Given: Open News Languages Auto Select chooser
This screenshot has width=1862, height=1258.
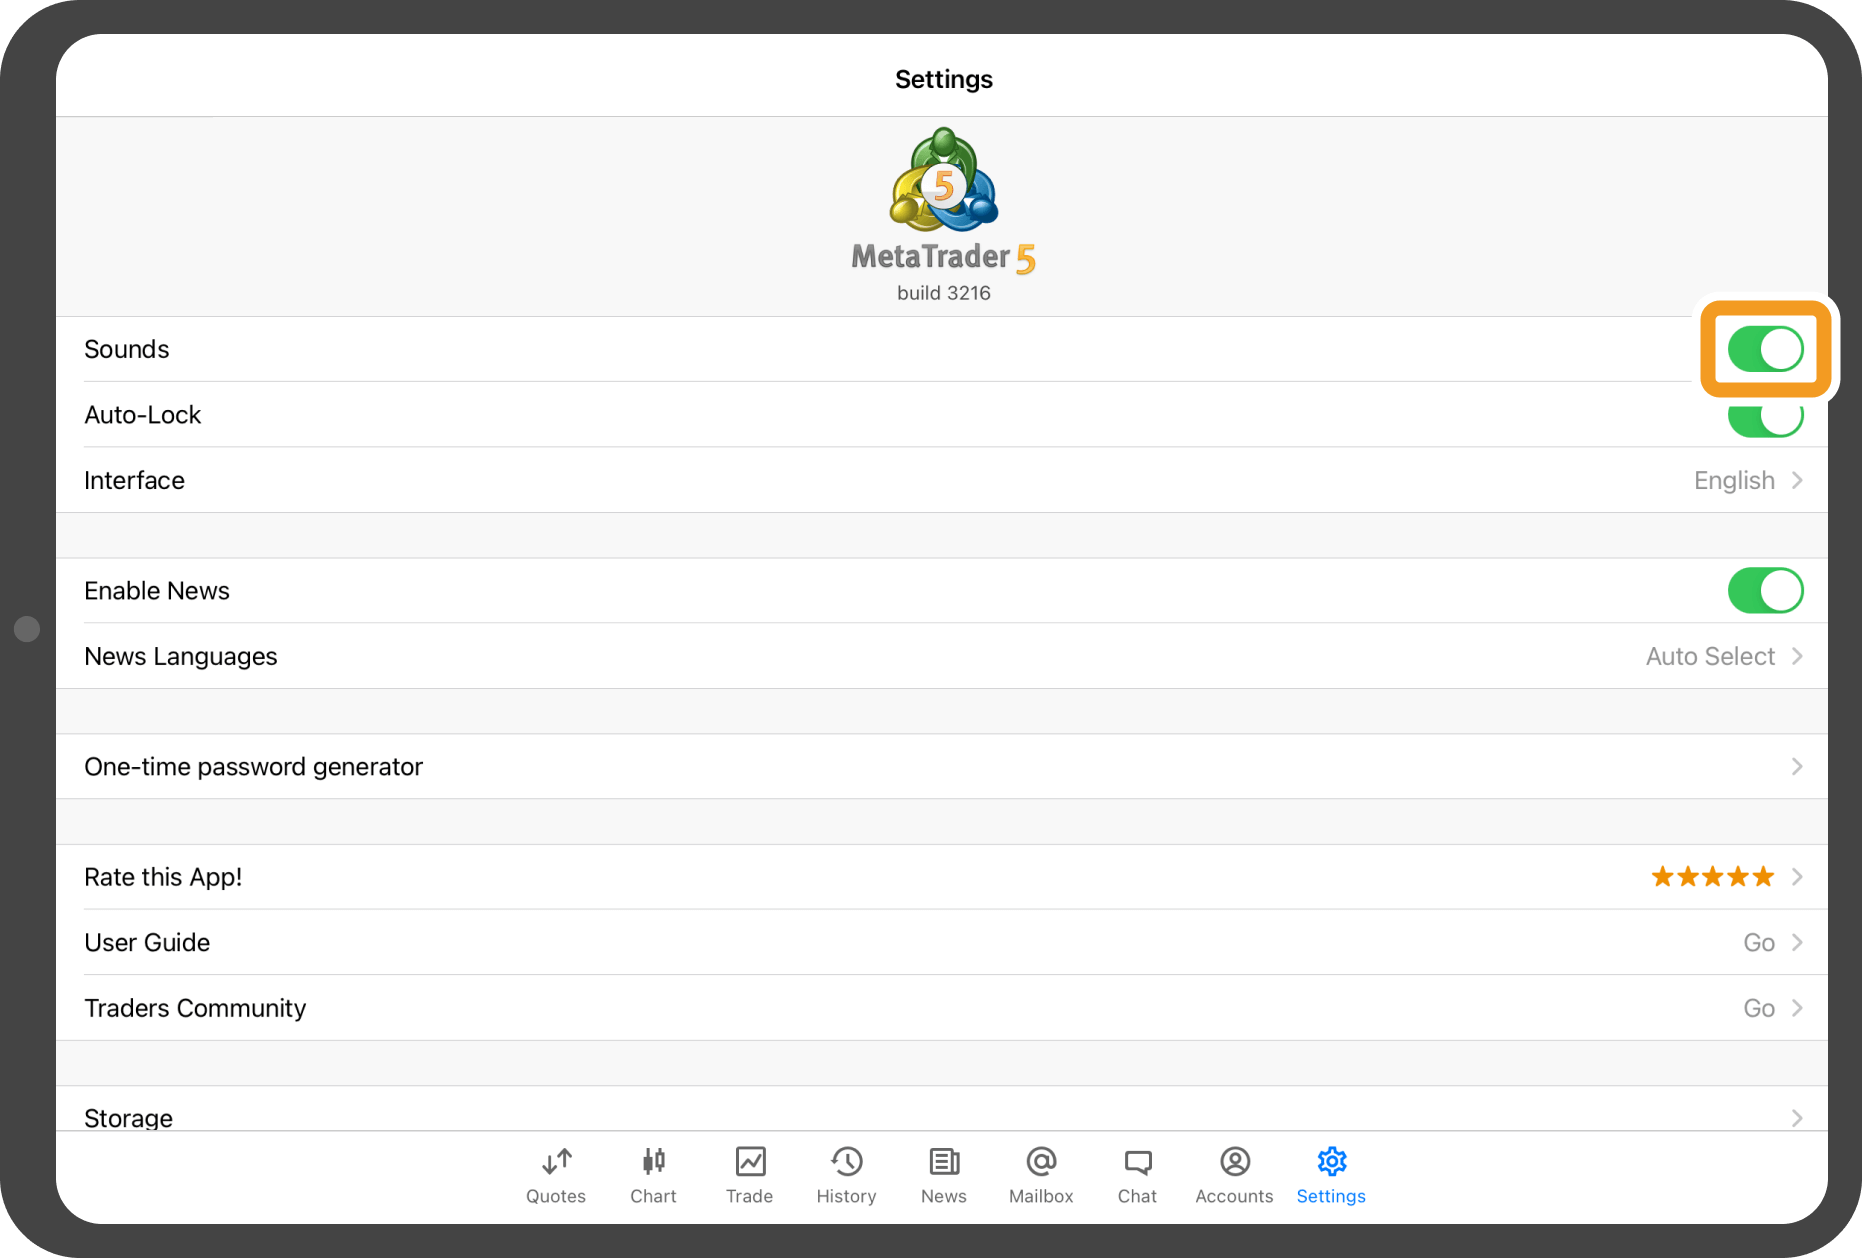Looking at the screenshot, I should (x=1722, y=657).
